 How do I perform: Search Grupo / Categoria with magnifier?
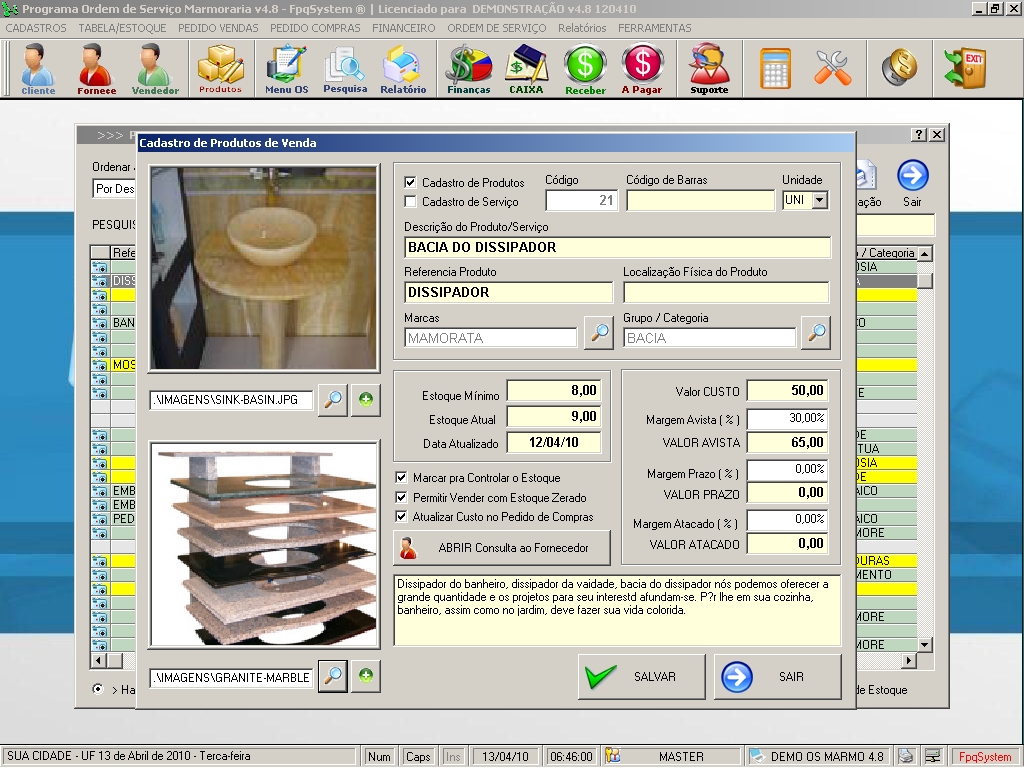coord(816,334)
